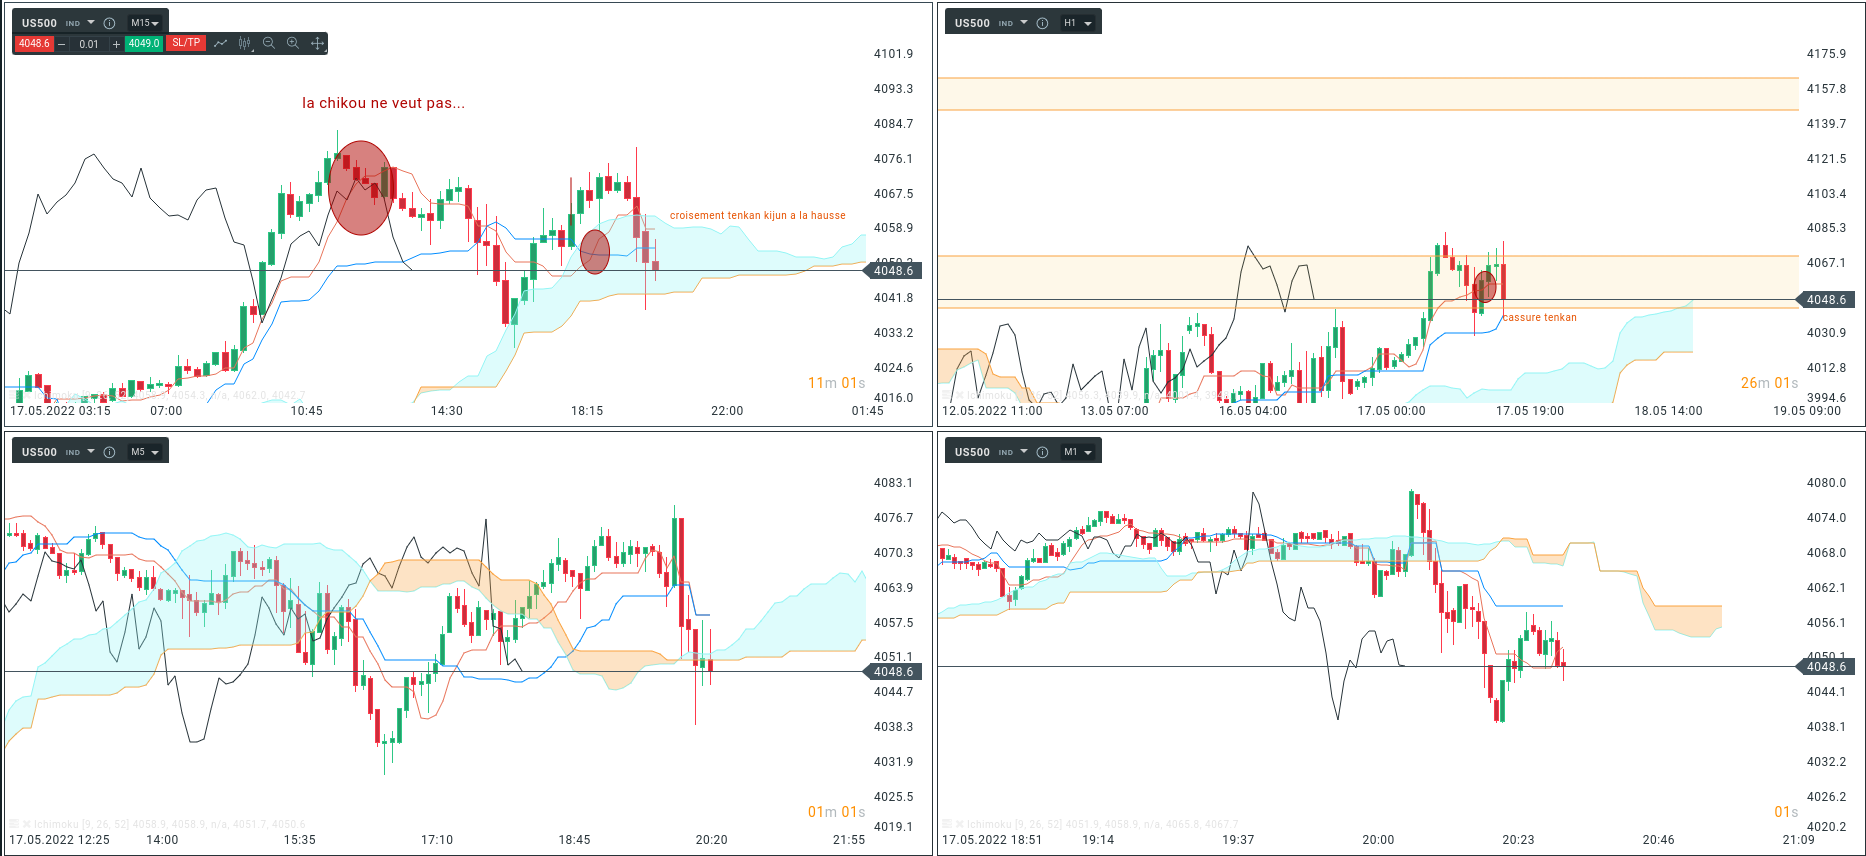Click the 0.01 volume input field
Screen dimensions: 1866x856
[x=89, y=44]
